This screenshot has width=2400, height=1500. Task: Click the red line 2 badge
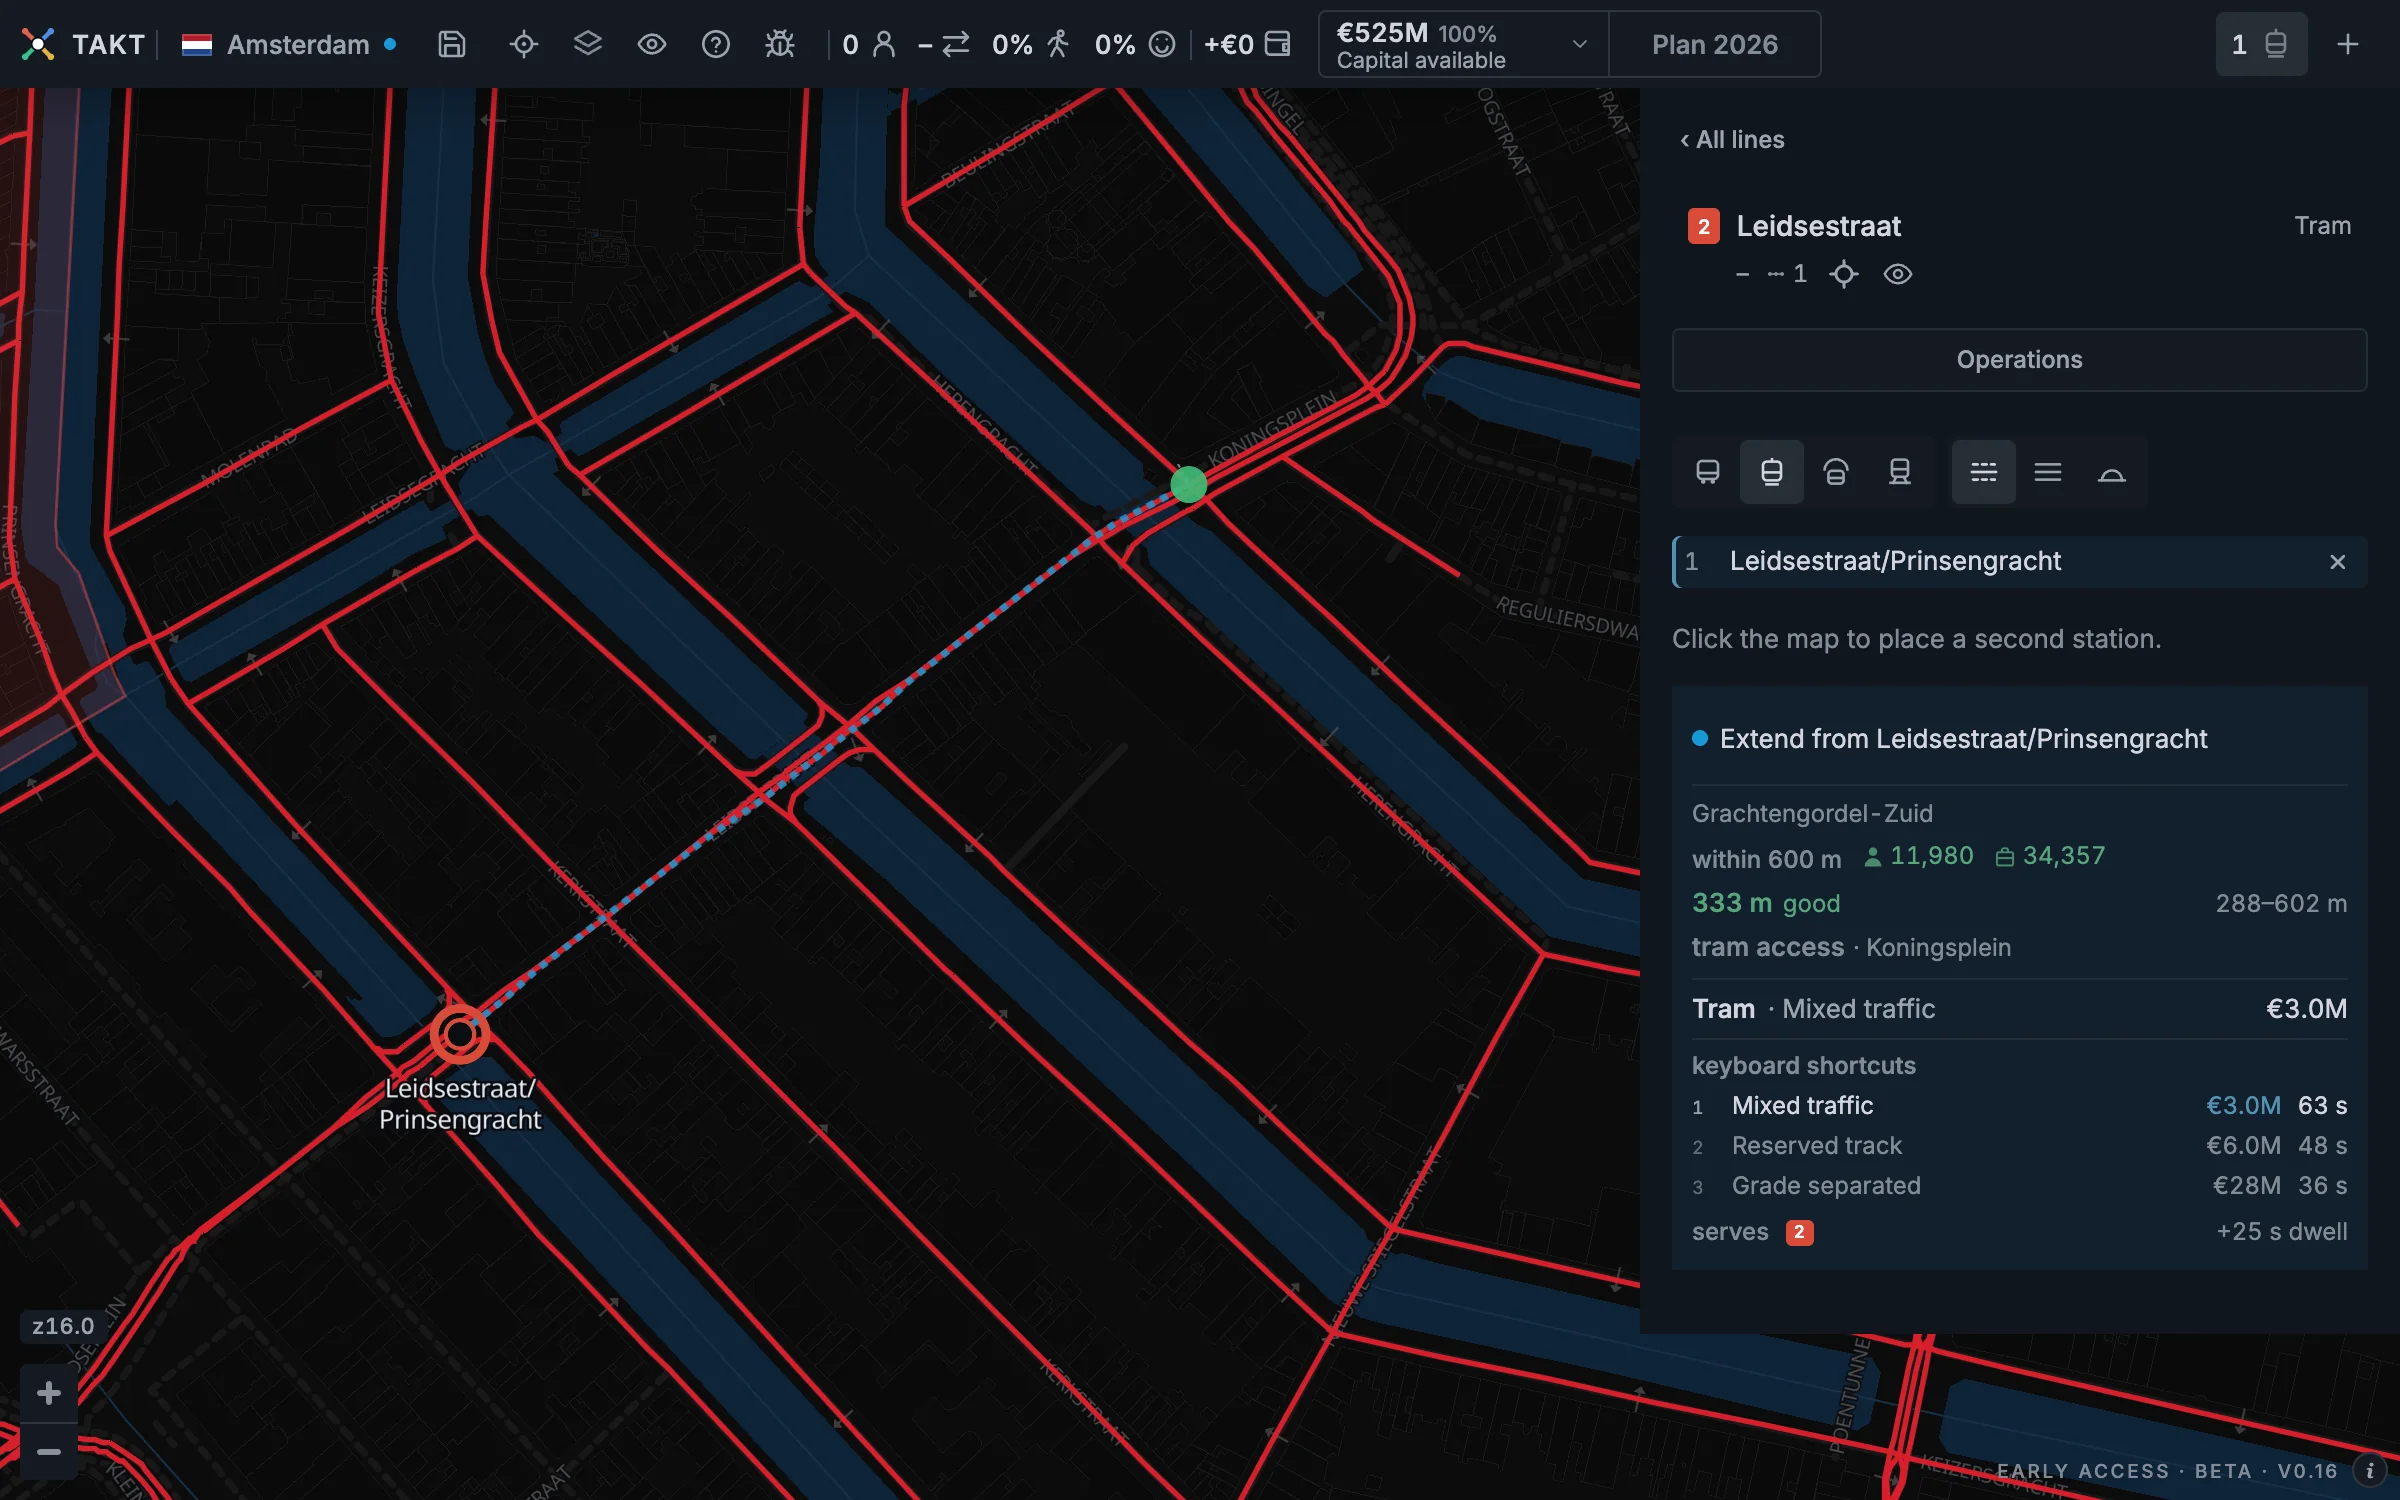click(x=1704, y=226)
